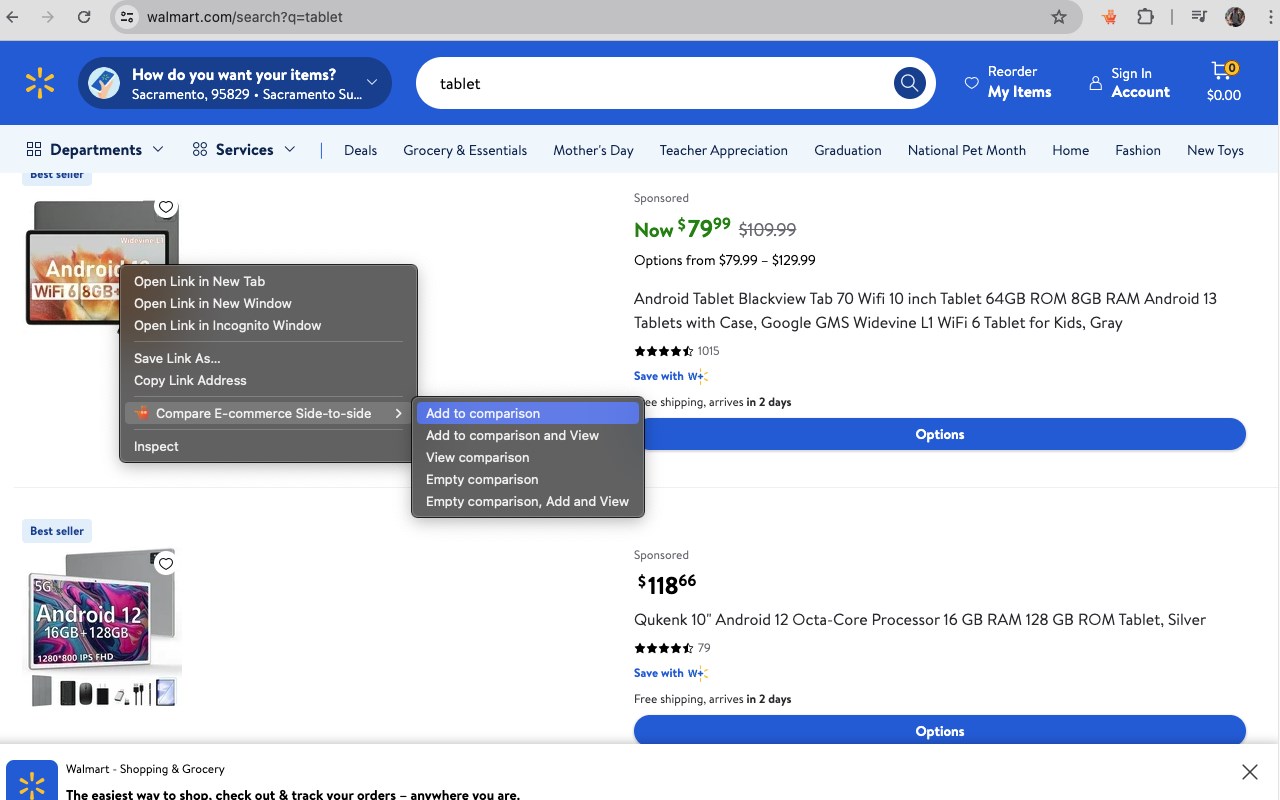The image size is (1280, 800).
Task: Go to Walmart home via spark logo
Action: (40, 83)
